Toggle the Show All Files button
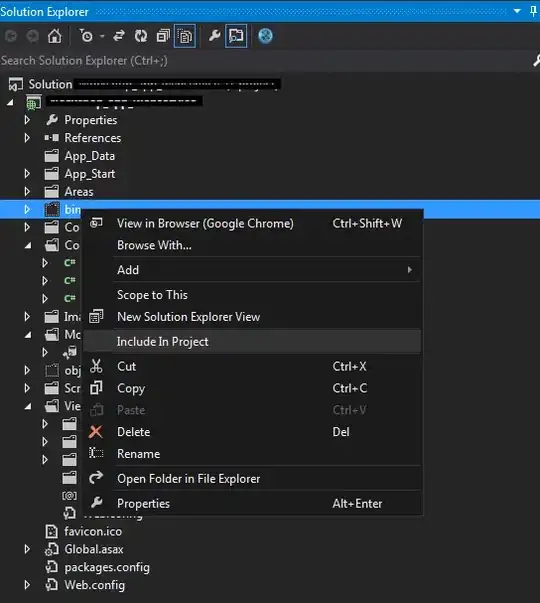Screen dimensions: 540x603 tap(185, 36)
